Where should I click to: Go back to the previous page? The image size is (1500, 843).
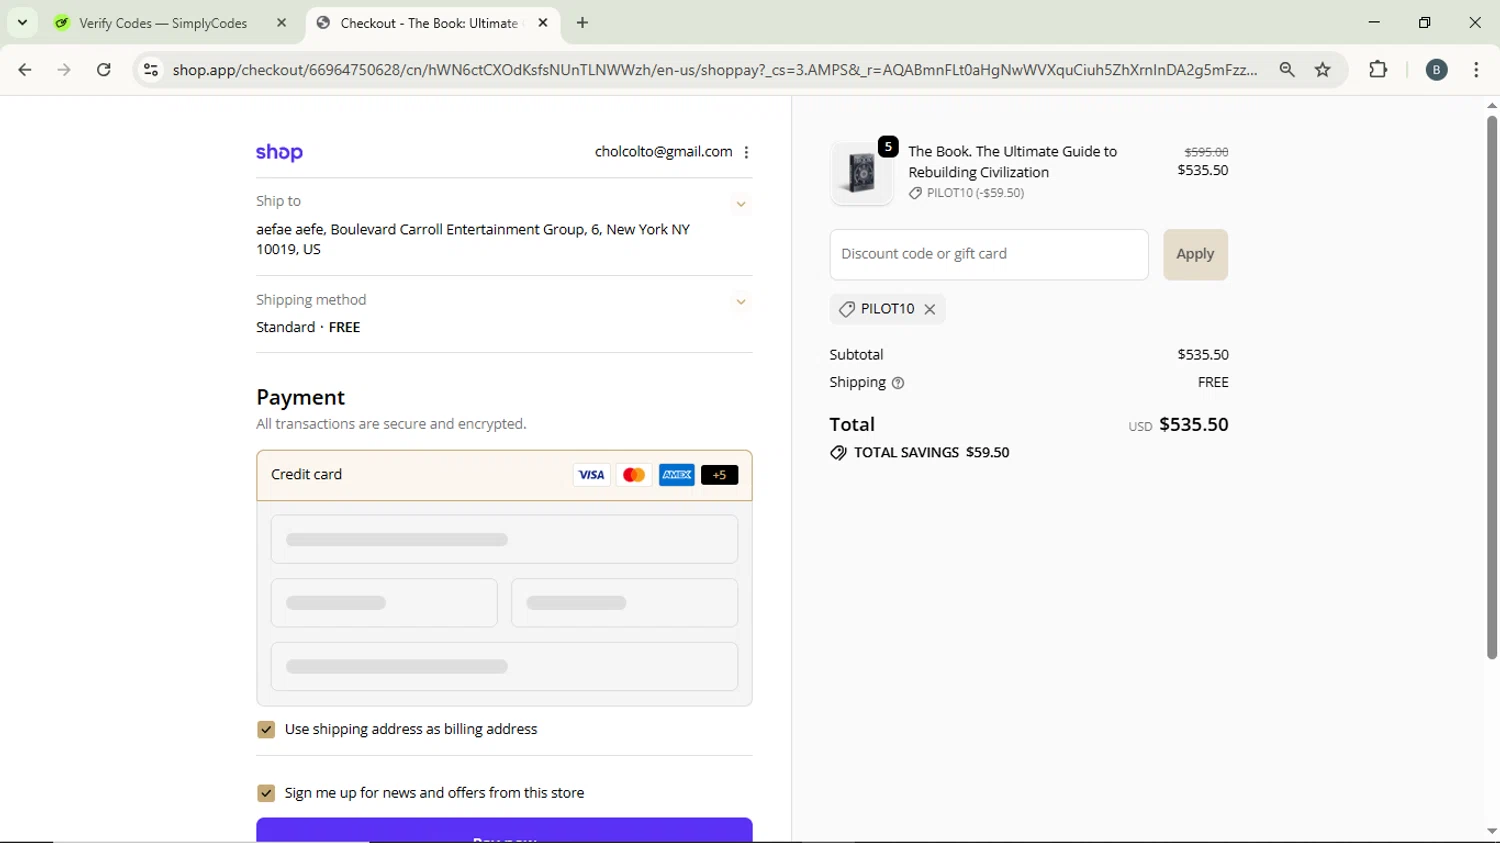(25, 70)
